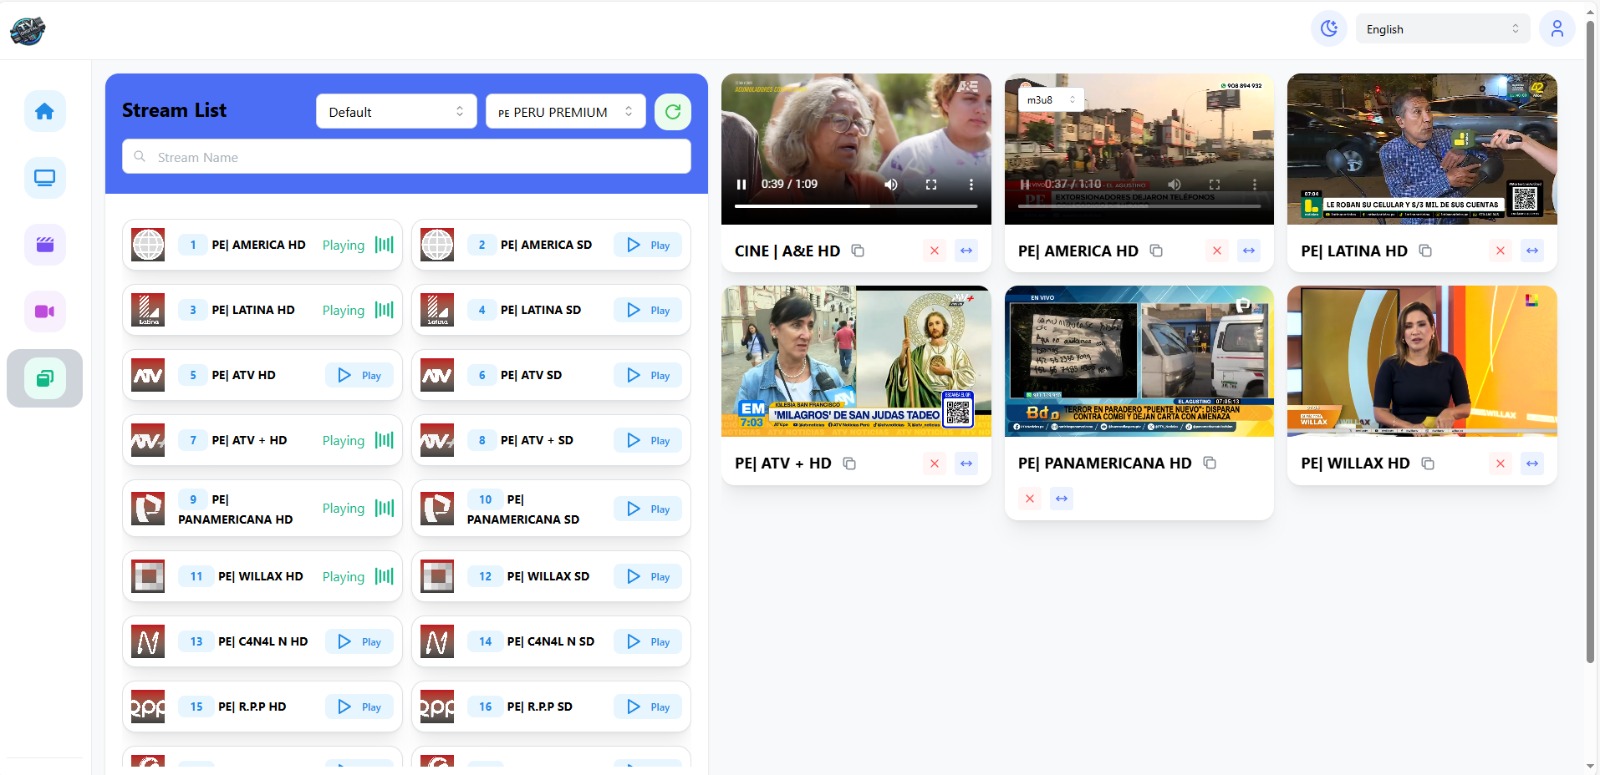Expand the PE| WILLAX HD player width
Image resolution: width=1600 pixels, height=775 pixels.
tap(1532, 463)
